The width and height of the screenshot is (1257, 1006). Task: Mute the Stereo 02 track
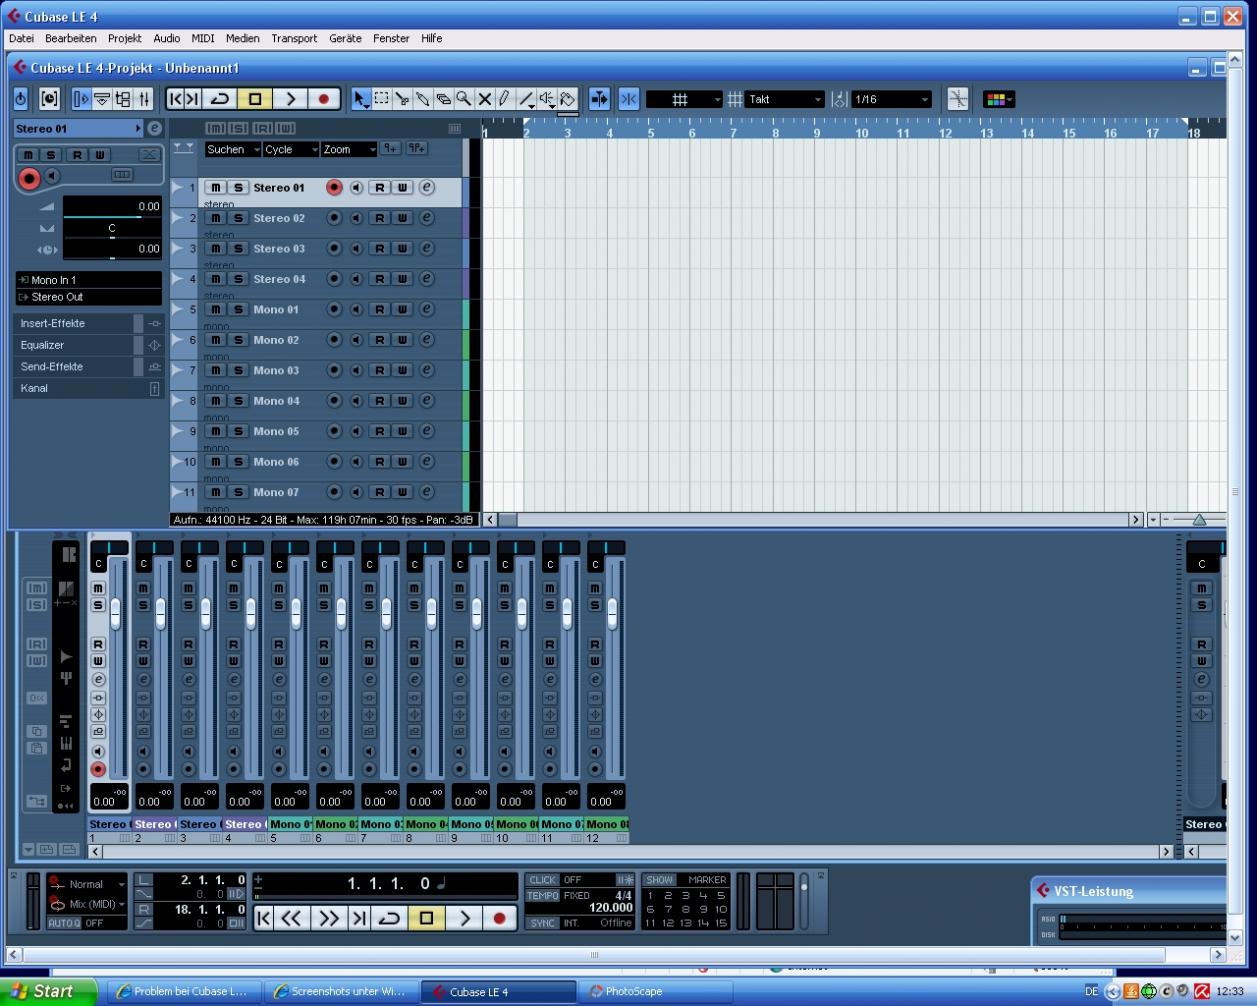tap(215, 218)
